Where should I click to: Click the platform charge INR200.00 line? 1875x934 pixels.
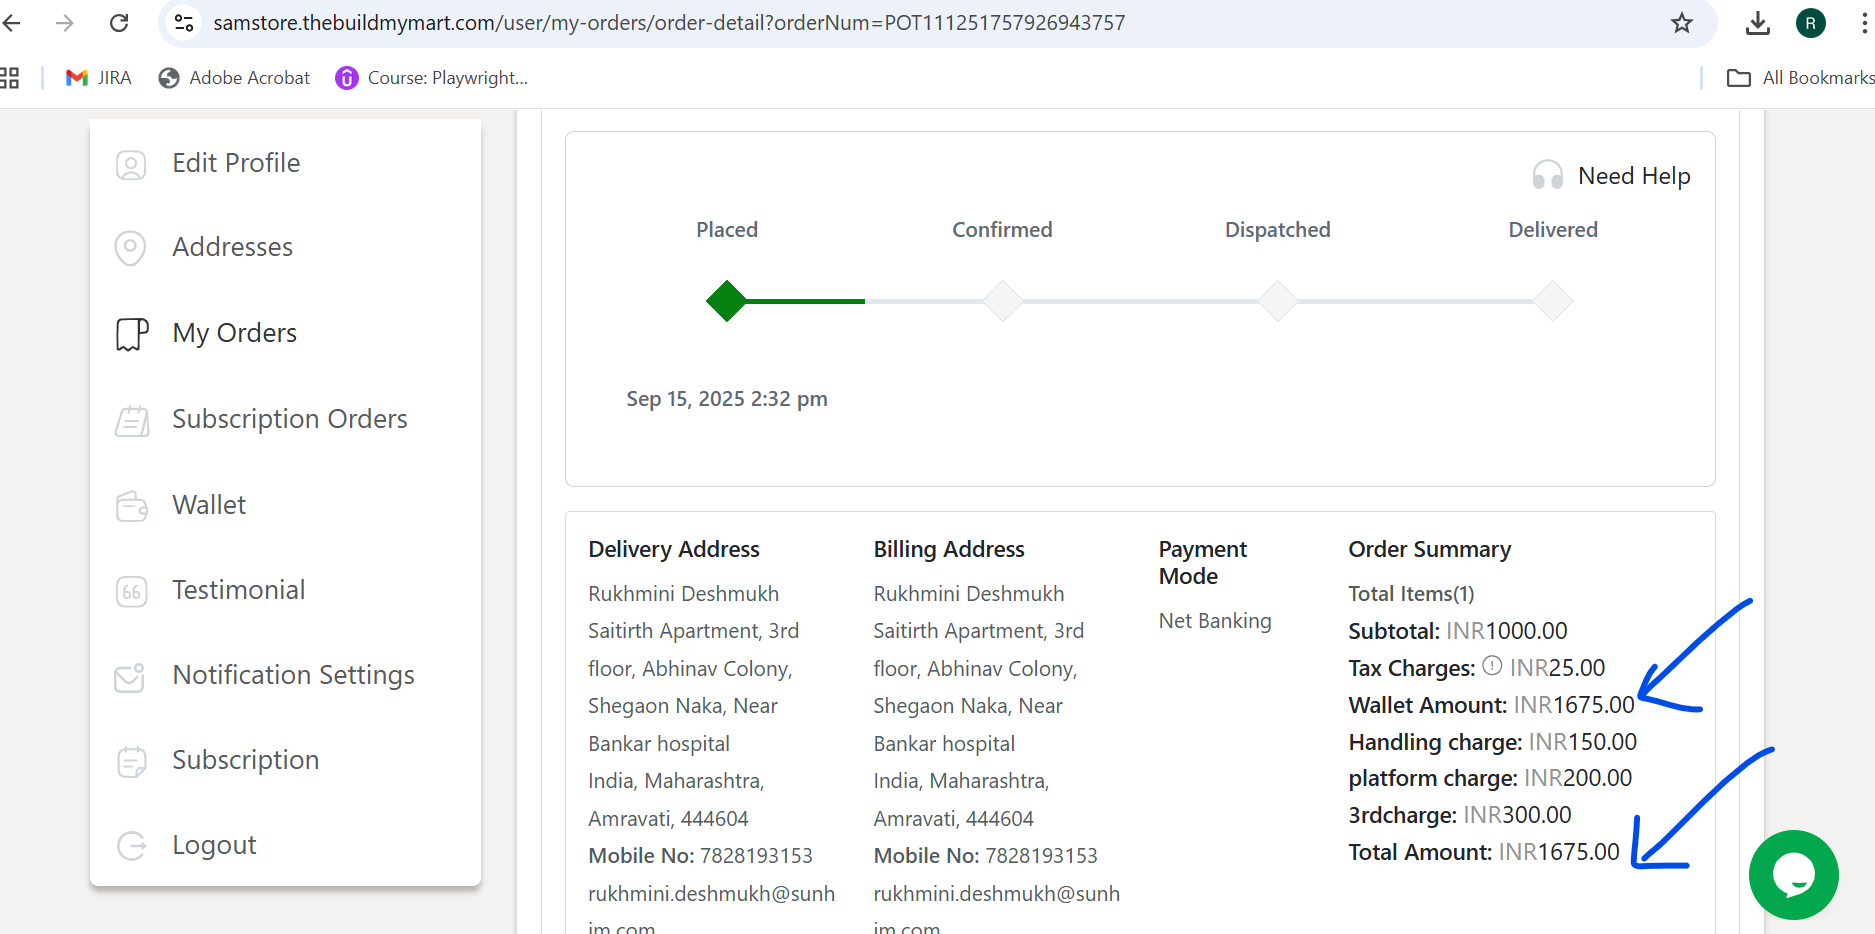pos(1490,778)
